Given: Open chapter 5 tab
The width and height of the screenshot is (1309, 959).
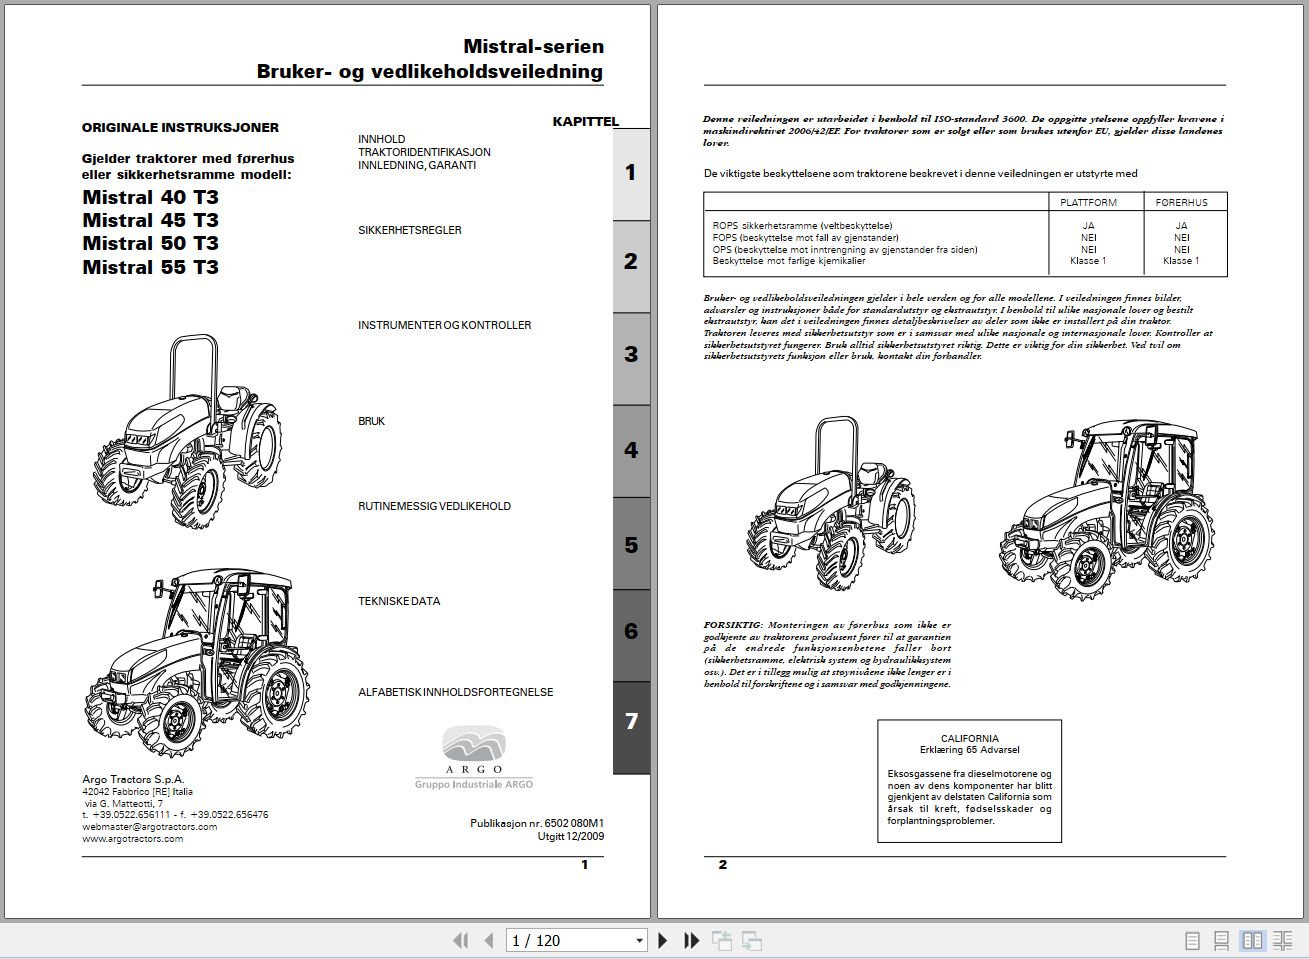Looking at the screenshot, I should click(631, 545).
